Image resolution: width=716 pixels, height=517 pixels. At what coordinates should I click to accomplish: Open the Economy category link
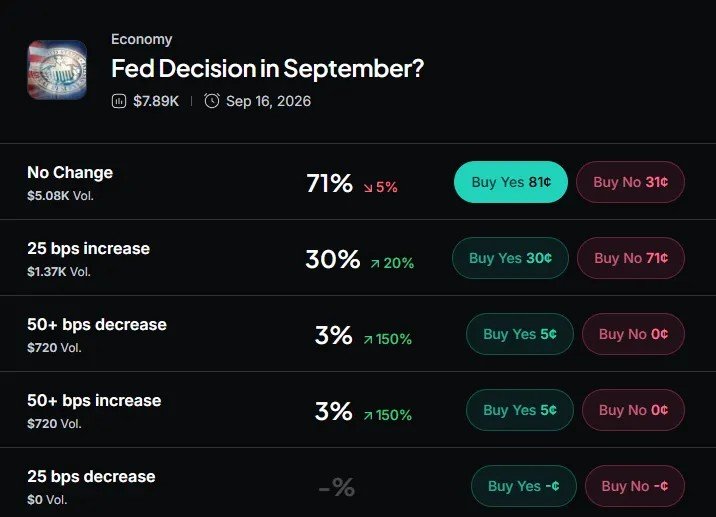(x=142, y=39)
